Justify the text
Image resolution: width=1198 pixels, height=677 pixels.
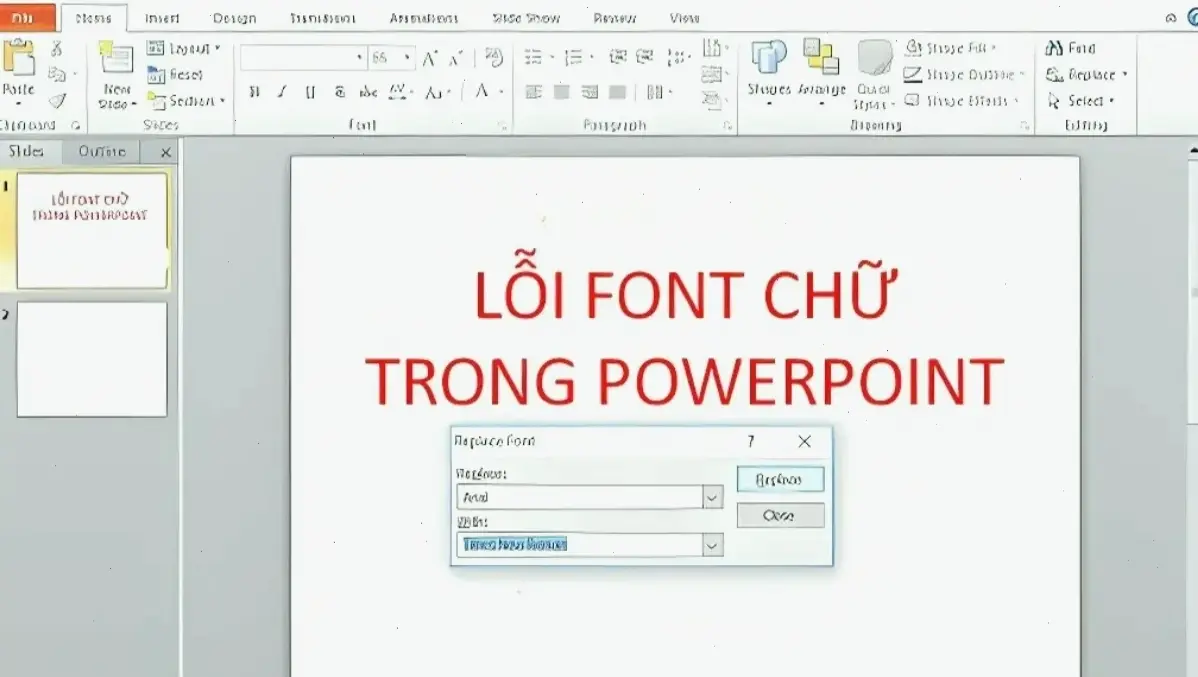tap(617, 92)
